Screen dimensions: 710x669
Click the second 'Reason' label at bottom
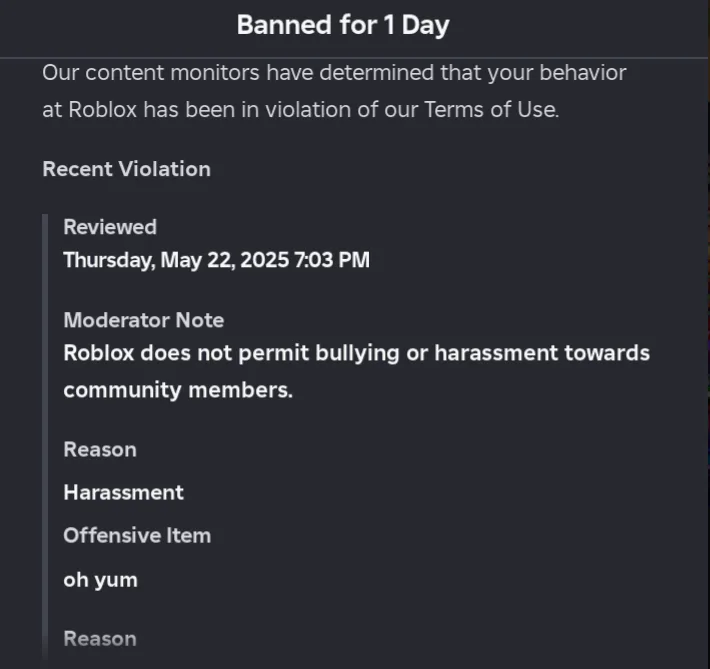[100, 639]
